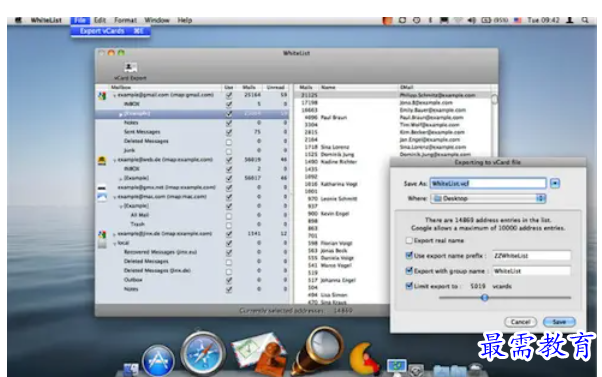Viewport: 602px width, 377px height.
Task: Open the Window menu
Action: (157, 20)
